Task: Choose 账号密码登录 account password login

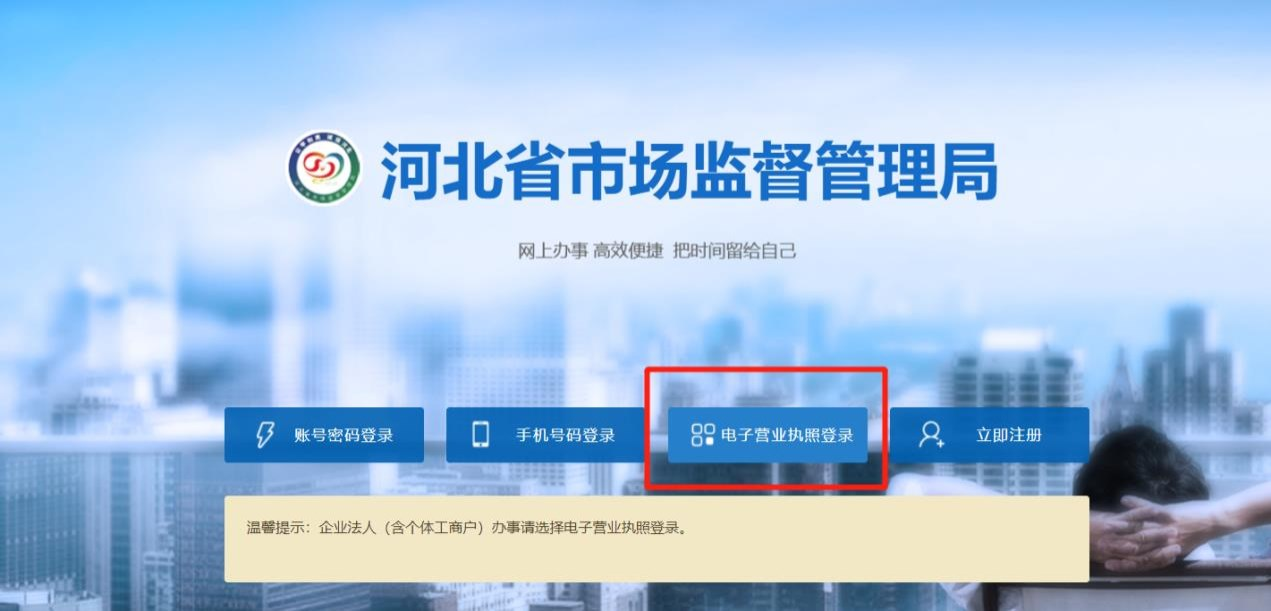Action: (324, 435)
